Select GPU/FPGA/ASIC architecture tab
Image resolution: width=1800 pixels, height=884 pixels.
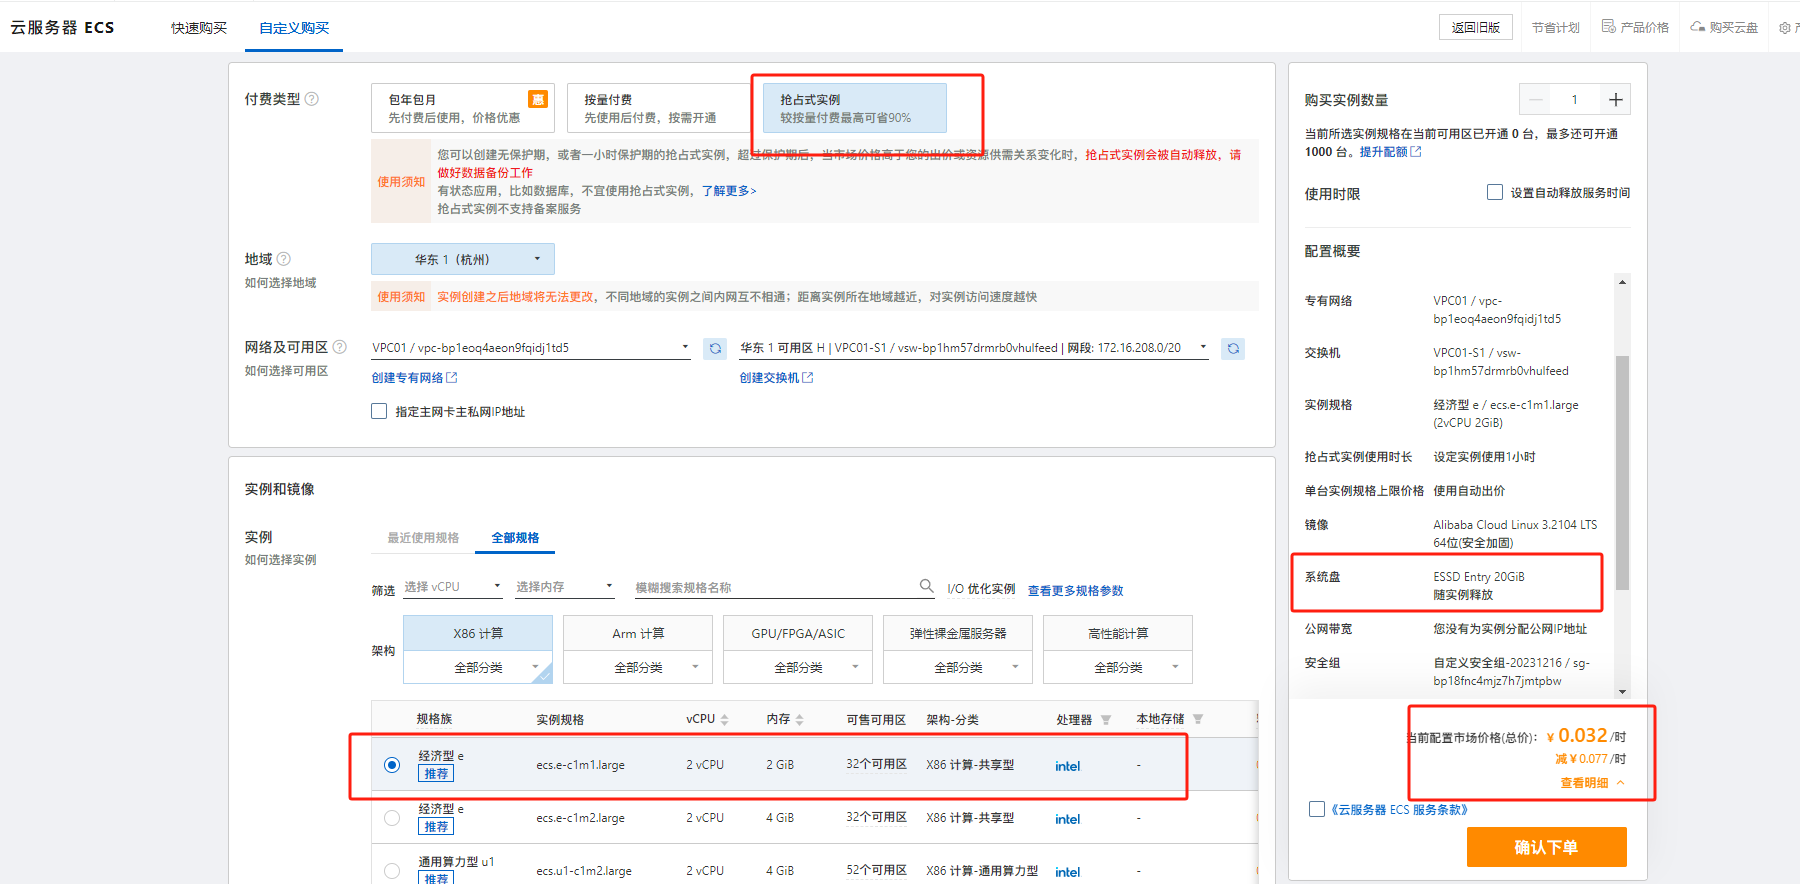coord(798,634)
